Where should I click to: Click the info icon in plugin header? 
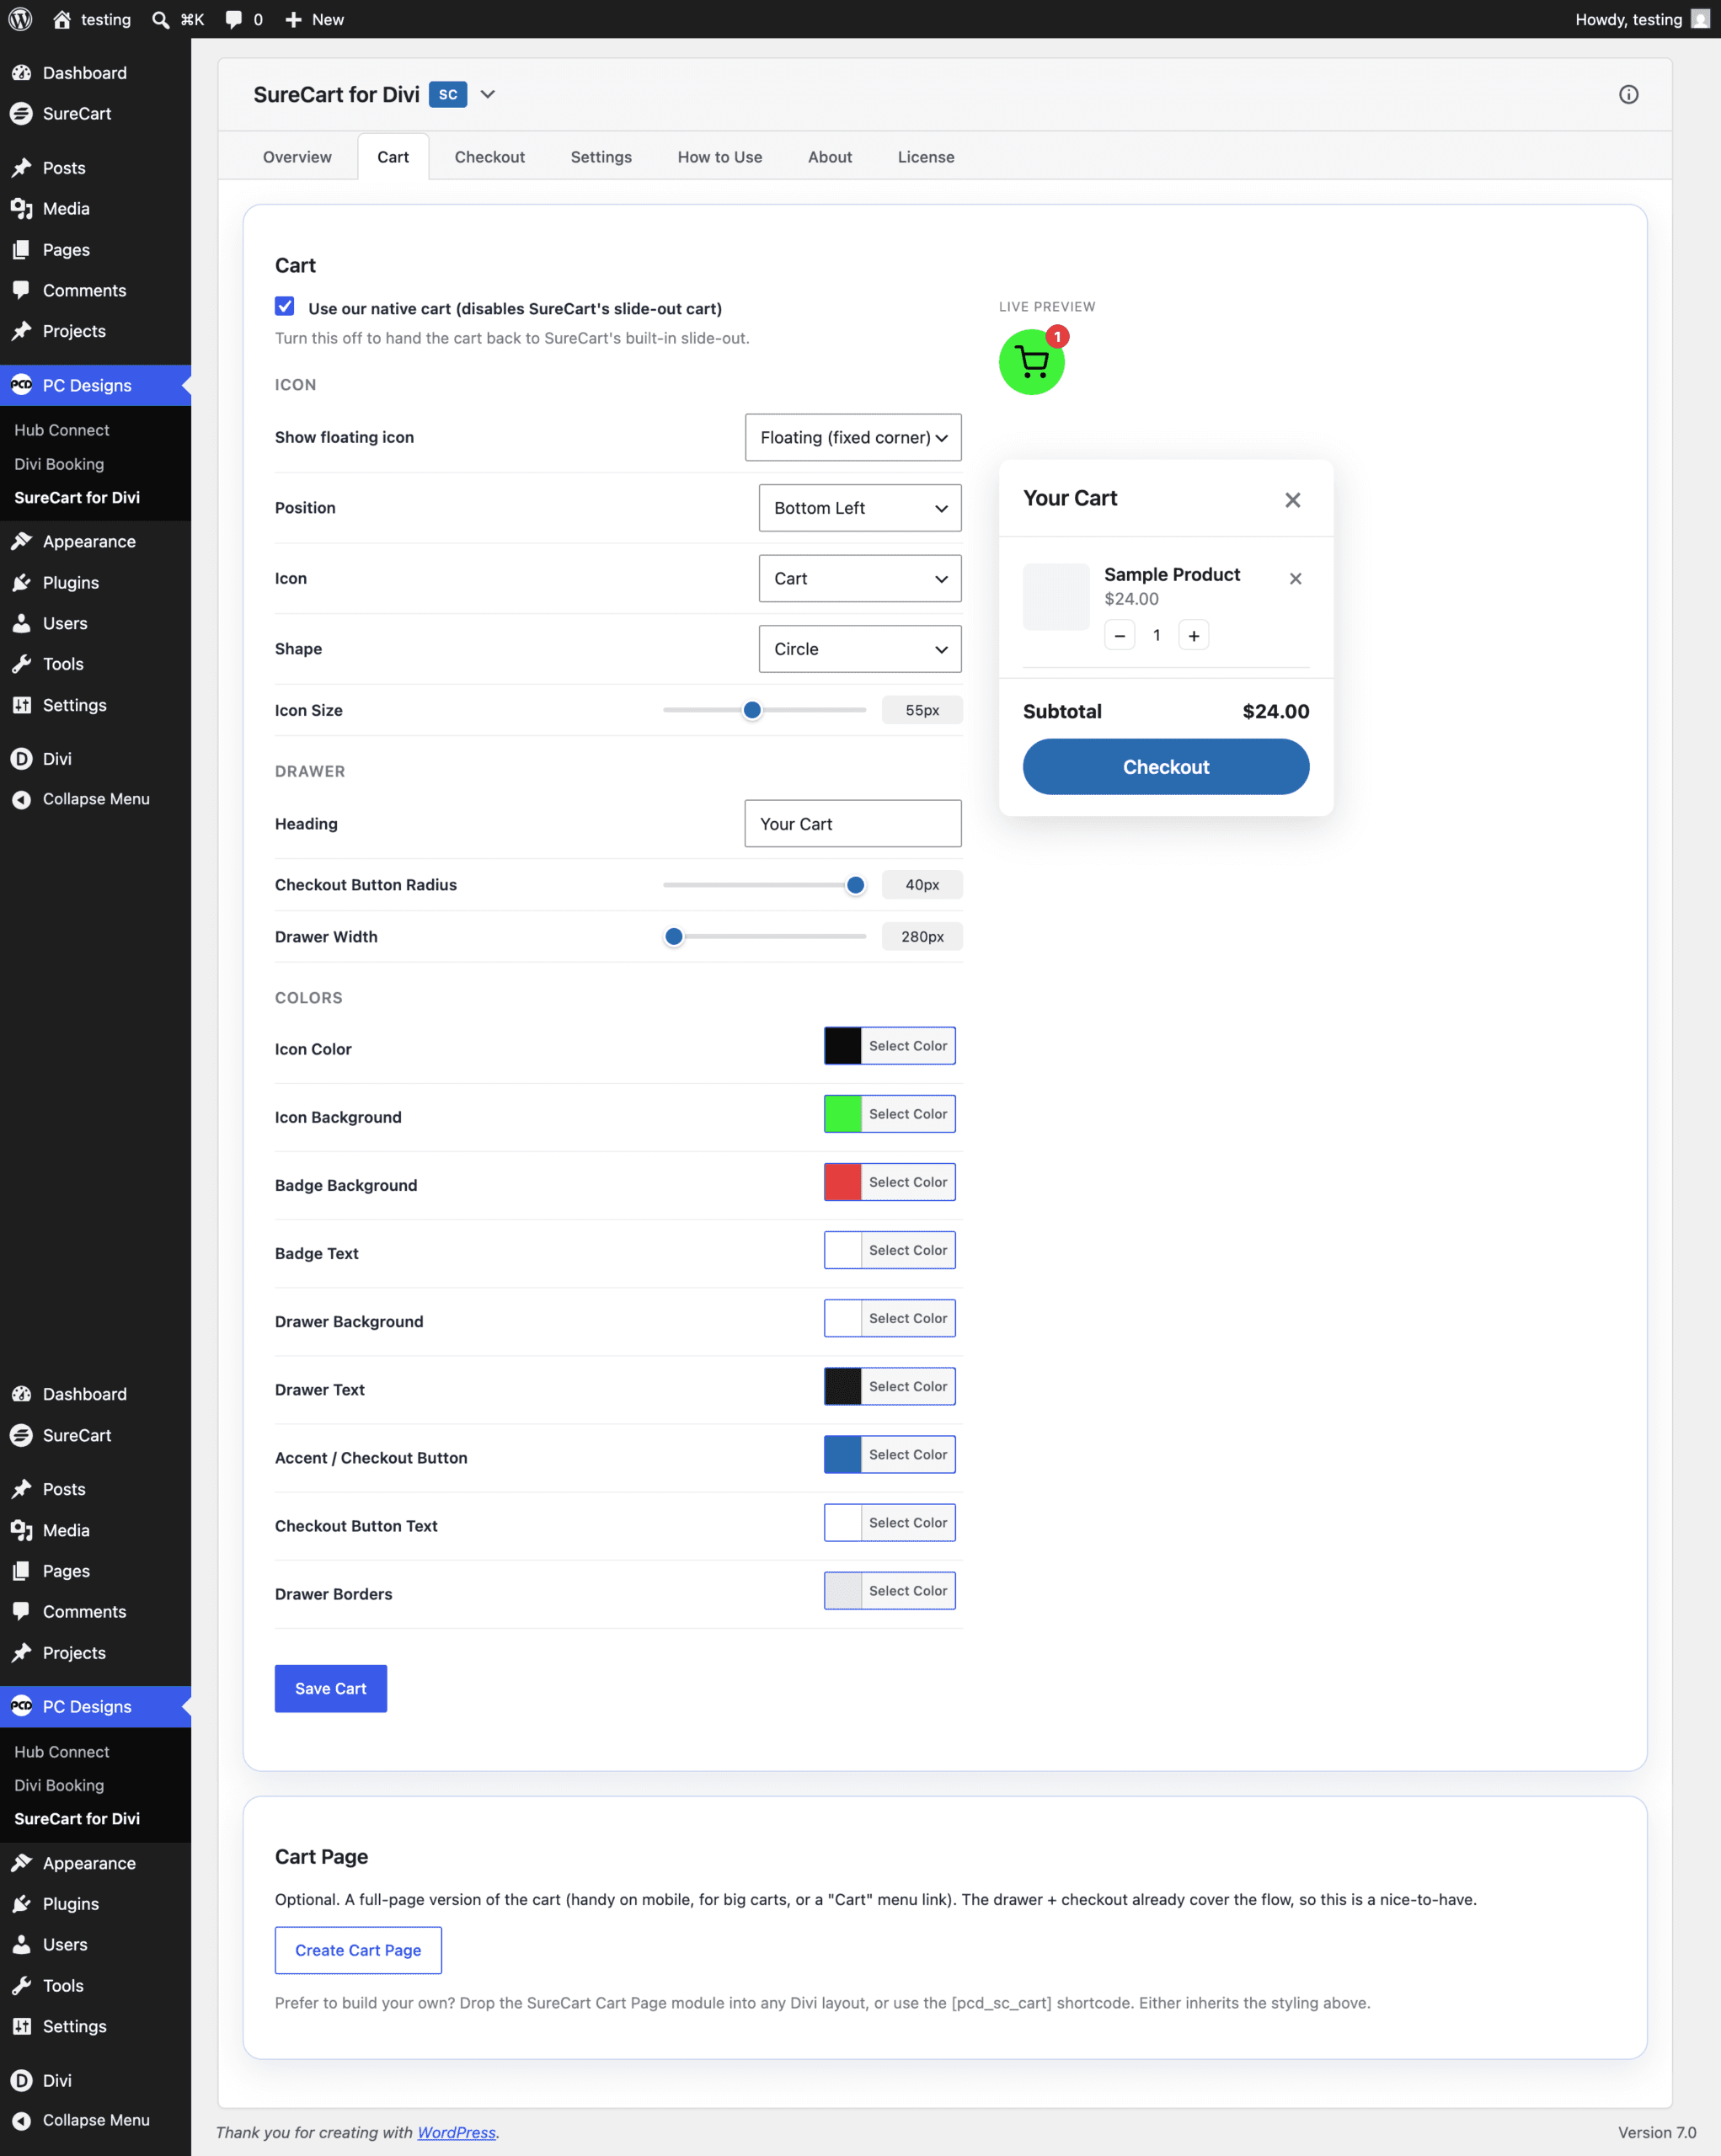(1628, 94)
